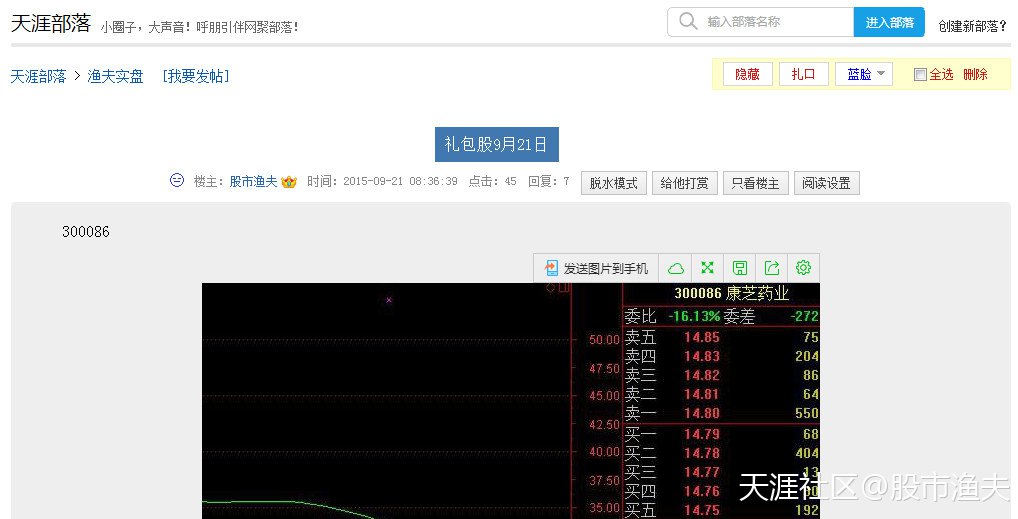Click the cloud save icon on image toolbar
Image resolution: width=1018 pixels, height=519 pixels.
tap(675, 268)
